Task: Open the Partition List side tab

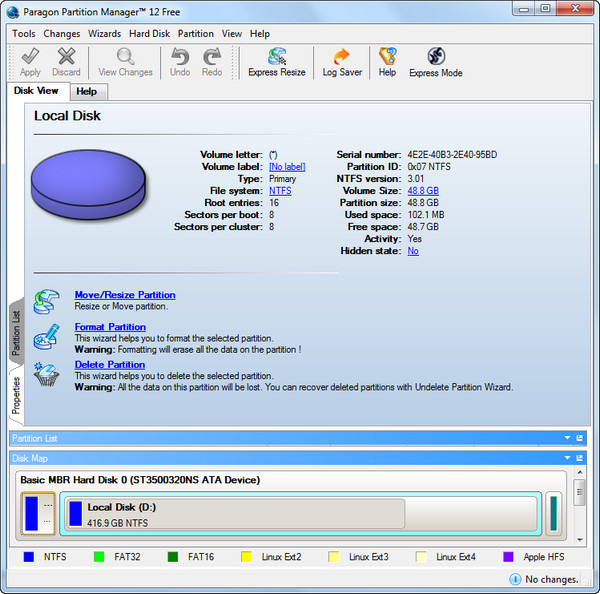Action: pos(16,332)
